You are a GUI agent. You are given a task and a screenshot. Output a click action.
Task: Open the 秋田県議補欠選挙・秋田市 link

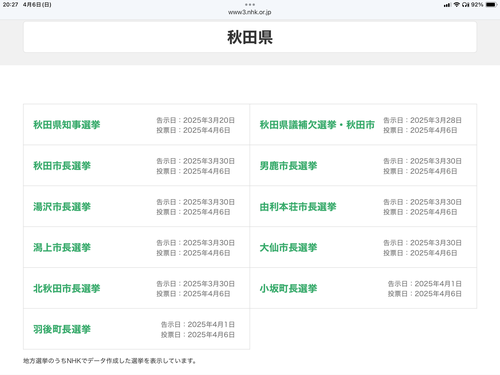(317, 125)
